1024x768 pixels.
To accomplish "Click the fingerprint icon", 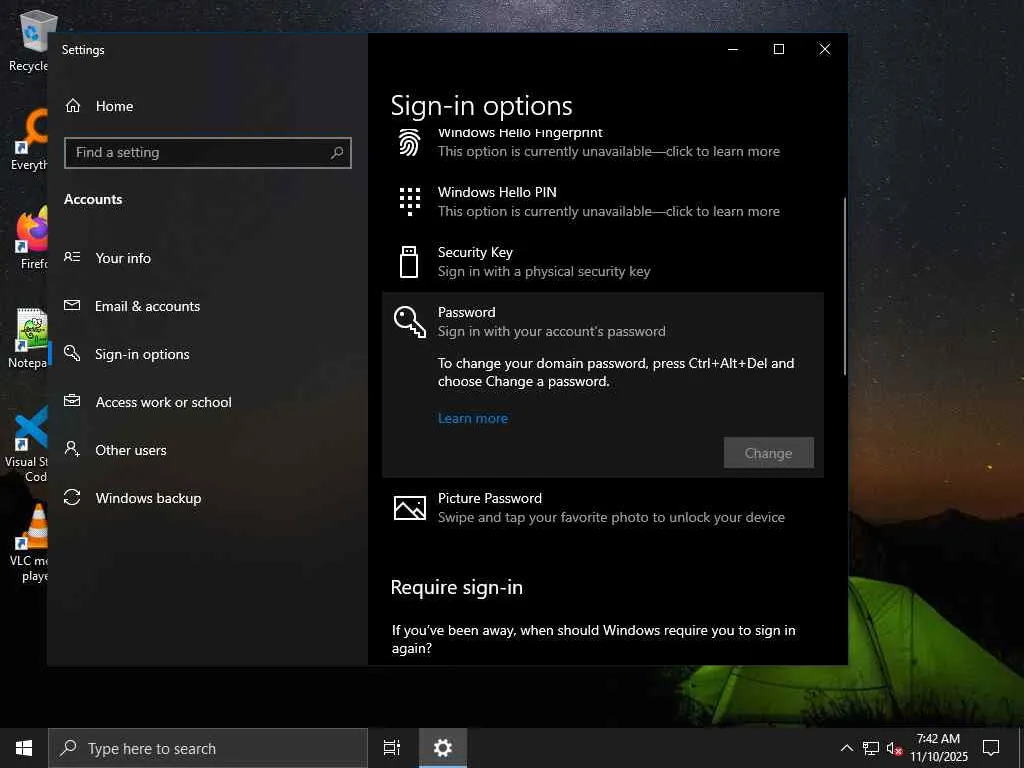I will click(x=409, y=142).
